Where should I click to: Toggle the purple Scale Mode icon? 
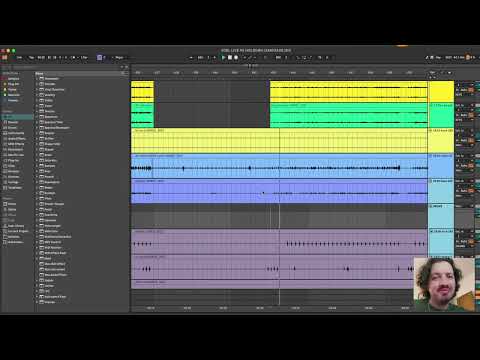click(99, 57)
